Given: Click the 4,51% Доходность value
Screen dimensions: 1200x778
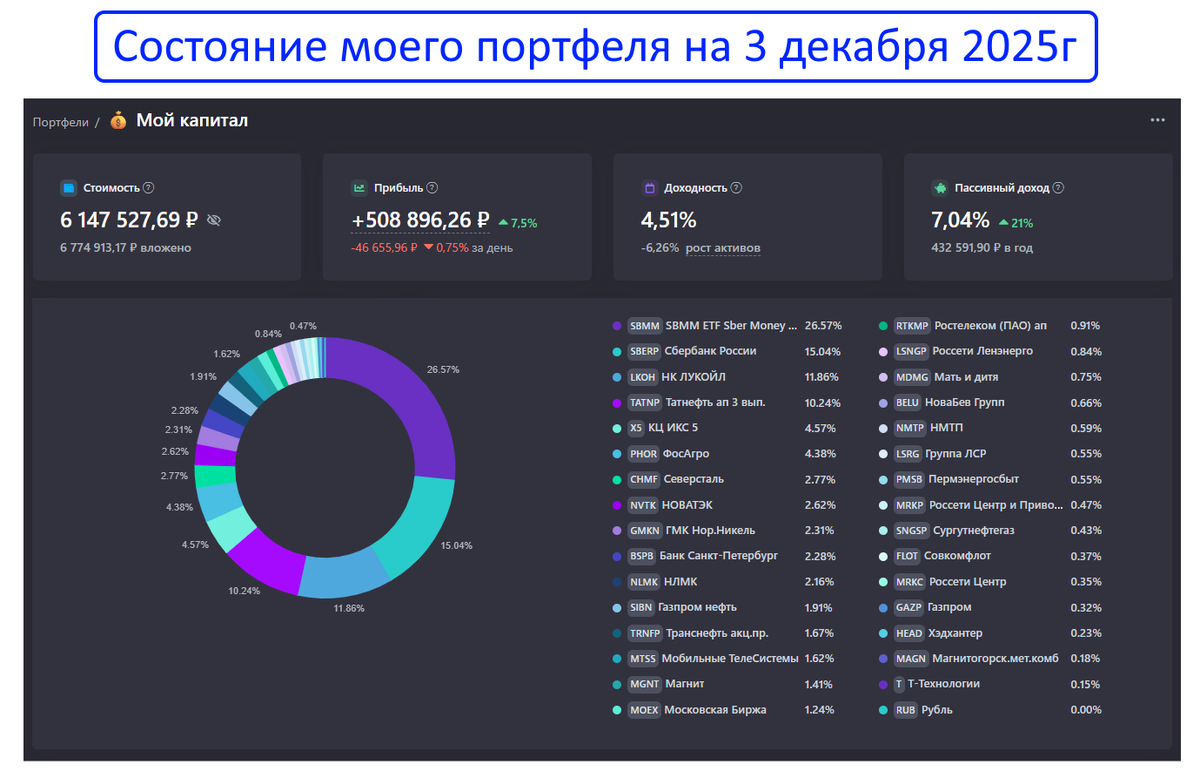Looking at the screenshot, I should pyautogui.click(x=669, y=220).
